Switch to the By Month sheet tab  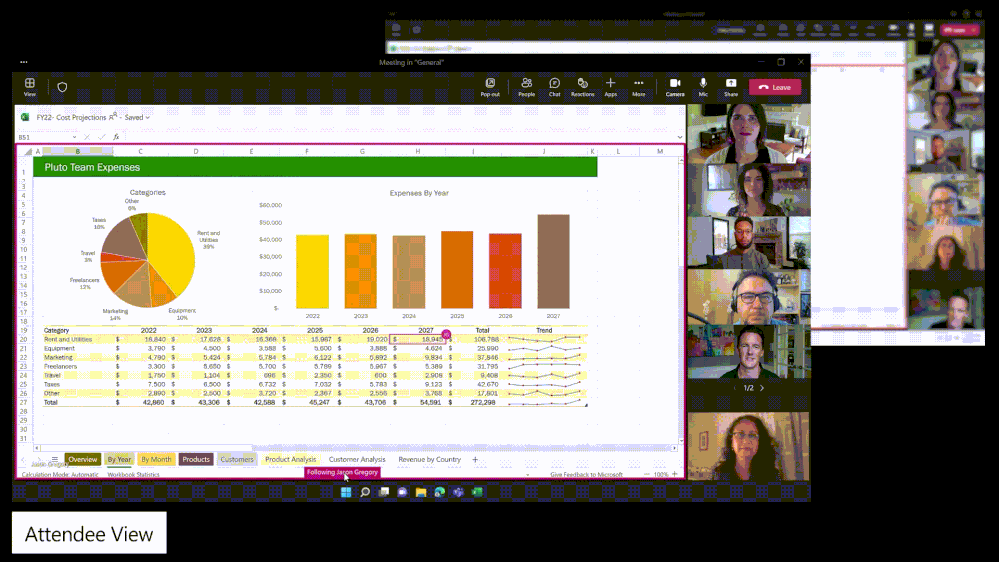[156, 459]
